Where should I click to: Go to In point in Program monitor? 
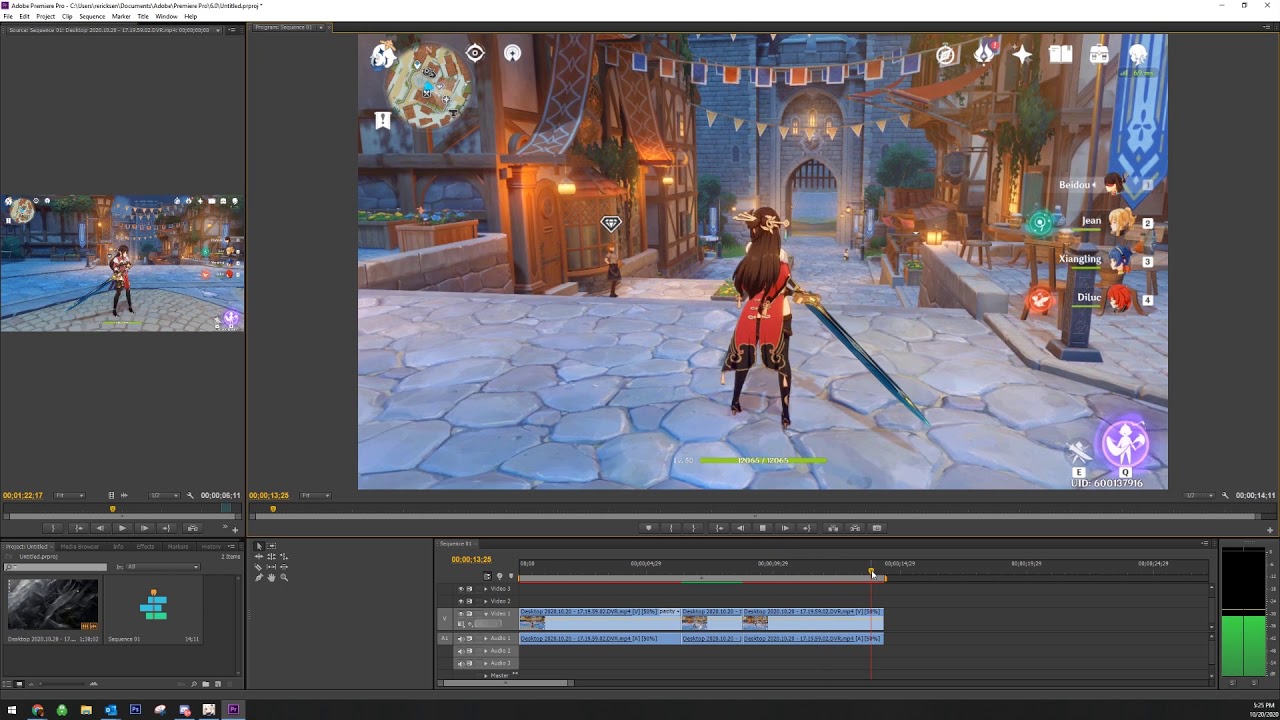click(x=718, y=528)
